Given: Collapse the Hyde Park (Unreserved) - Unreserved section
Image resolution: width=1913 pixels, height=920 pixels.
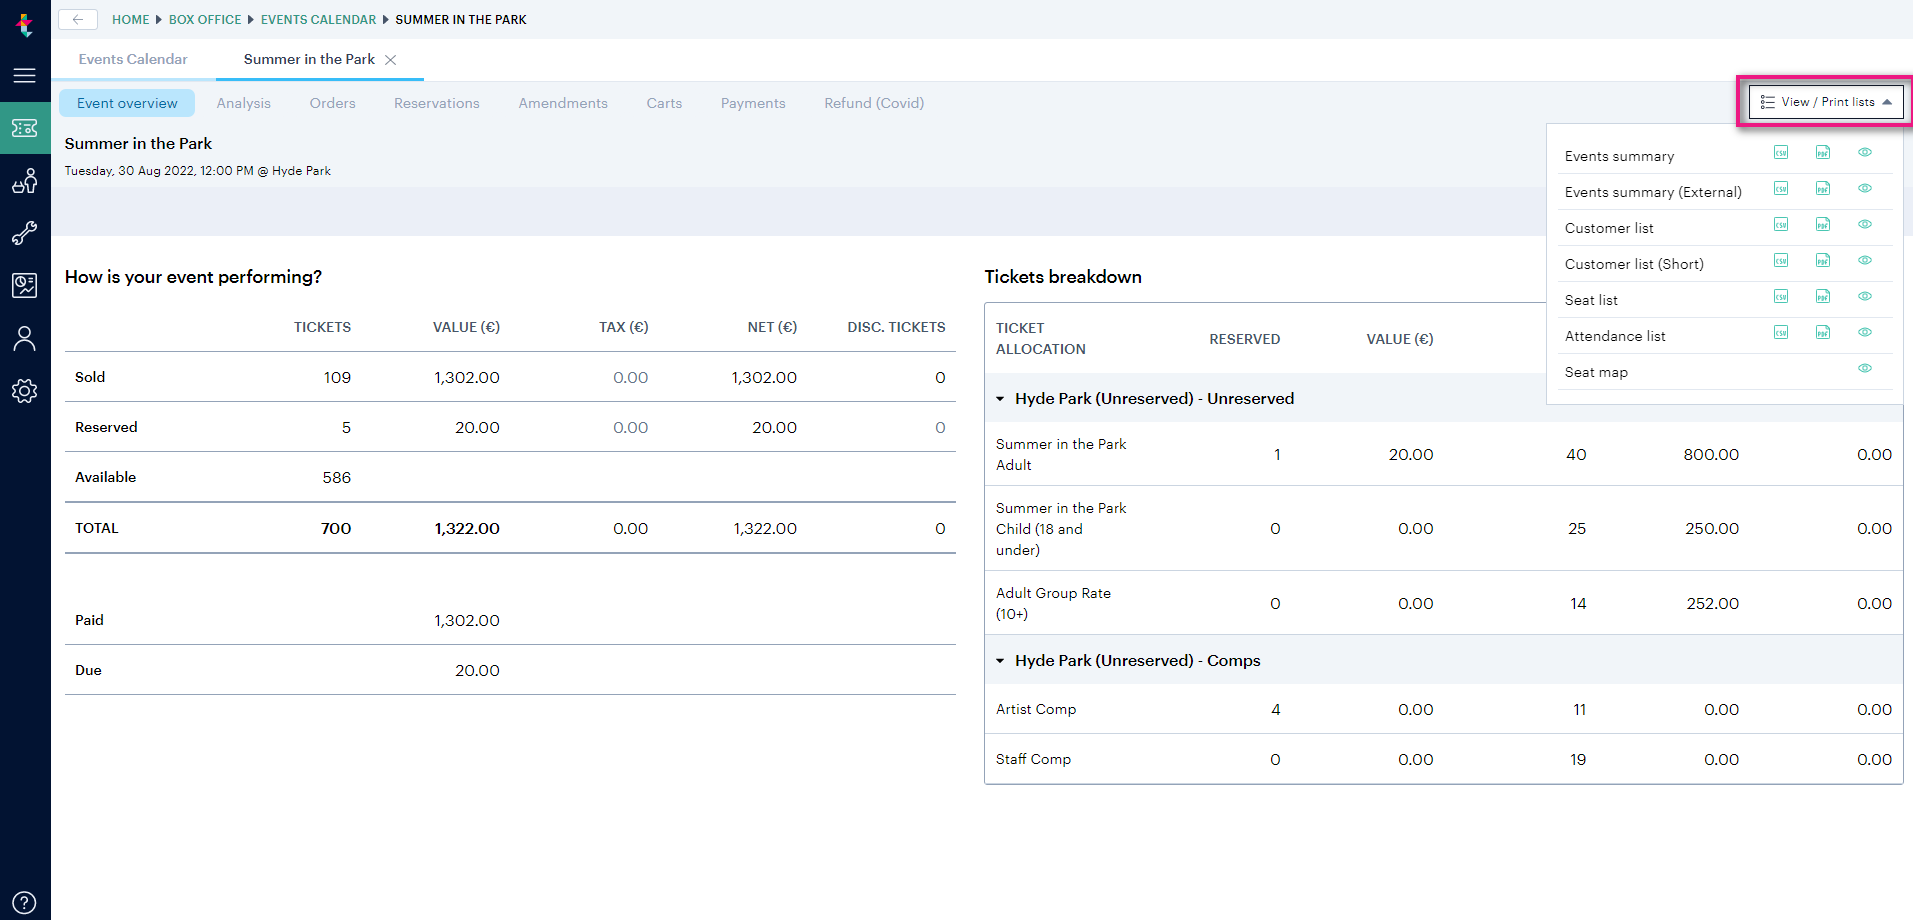Looking at the screenshot, I should click(1001, 398).
